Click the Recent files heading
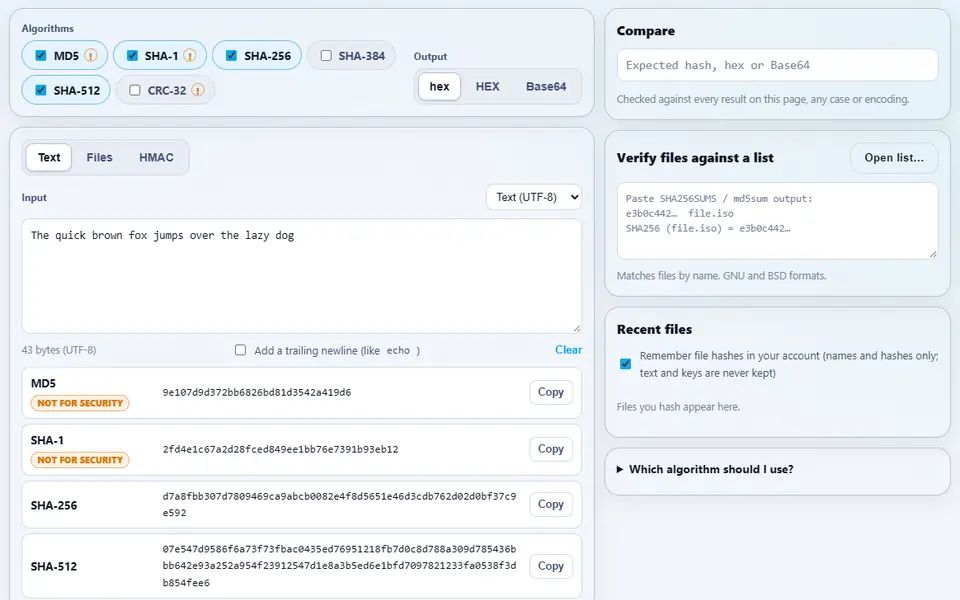960x600 pixels. pos(654,329)
